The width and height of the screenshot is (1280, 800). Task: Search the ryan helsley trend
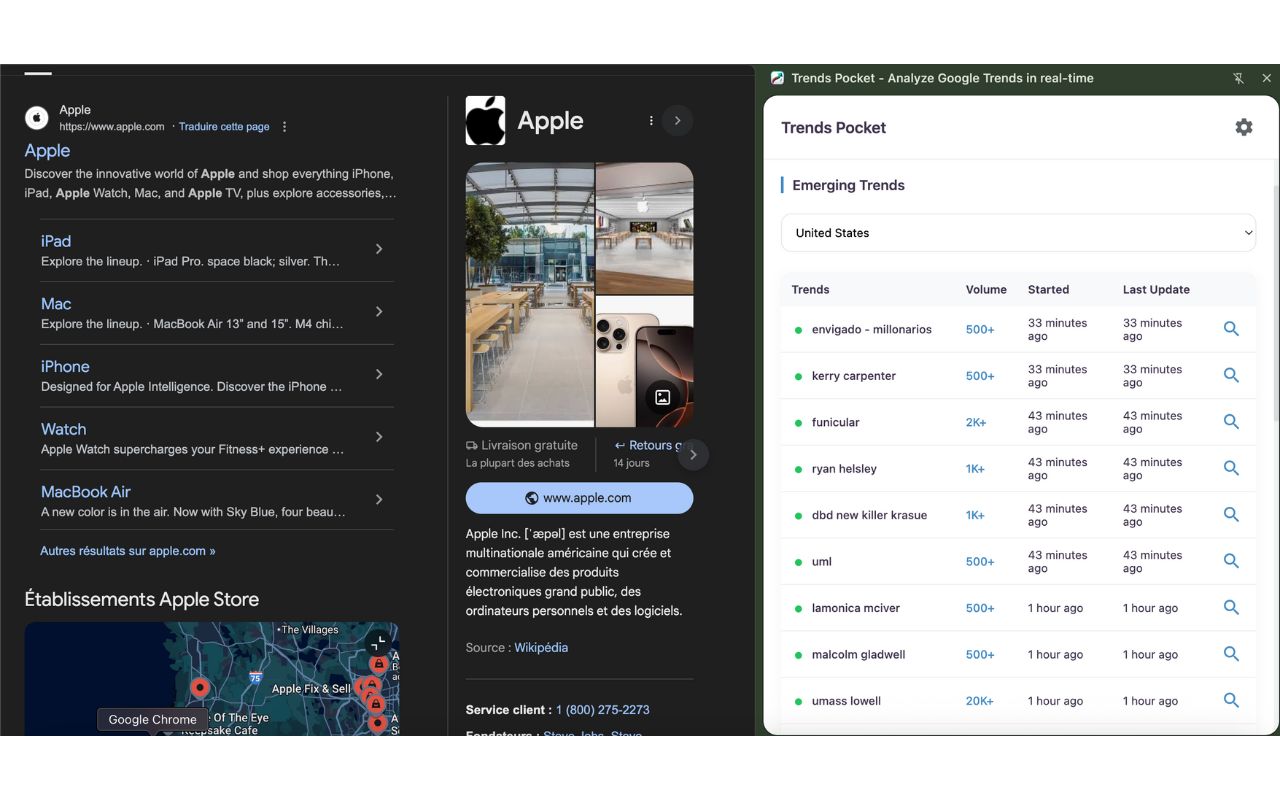(x=1231, y=468)
